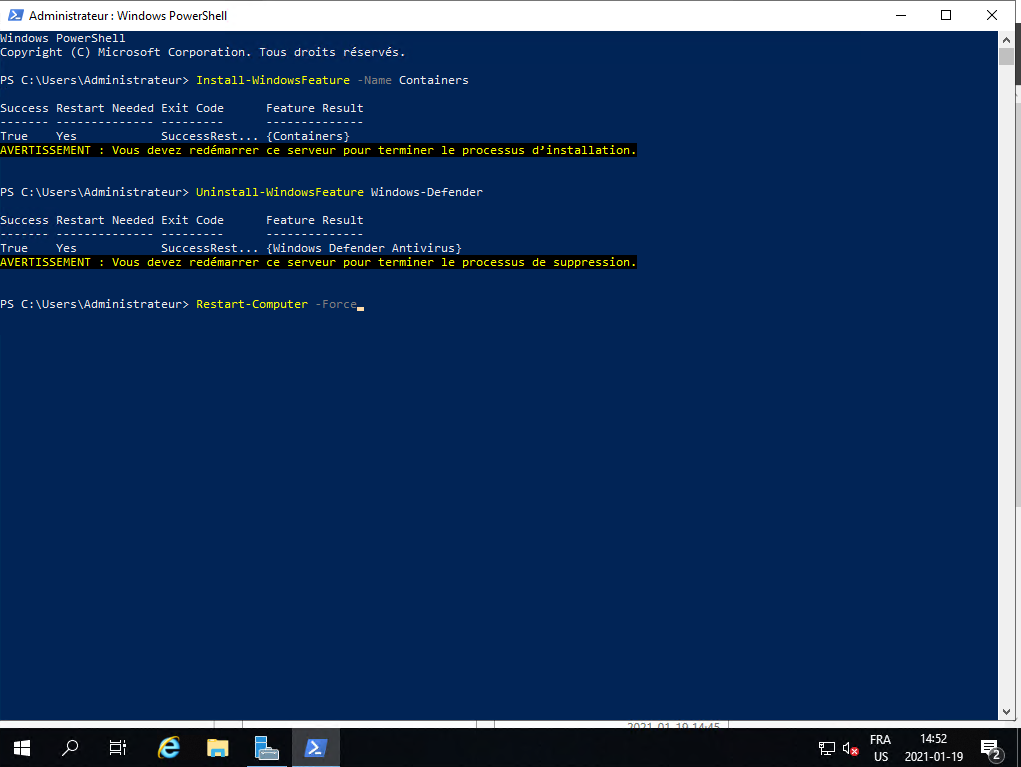The width and height of the screenshot is (1021, 767).
Task: Click the warning about processus de suppression
Action: [318, 262]
